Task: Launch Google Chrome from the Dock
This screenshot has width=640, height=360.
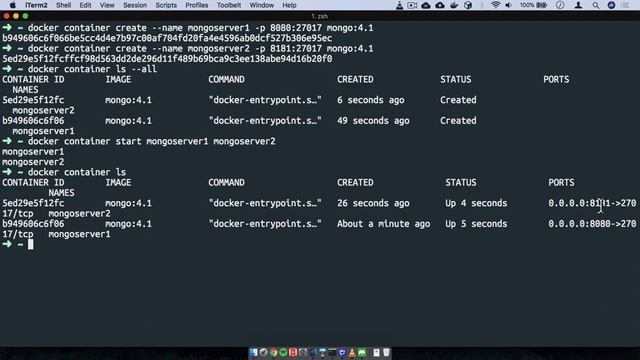Action: click(x=273, y=352)
